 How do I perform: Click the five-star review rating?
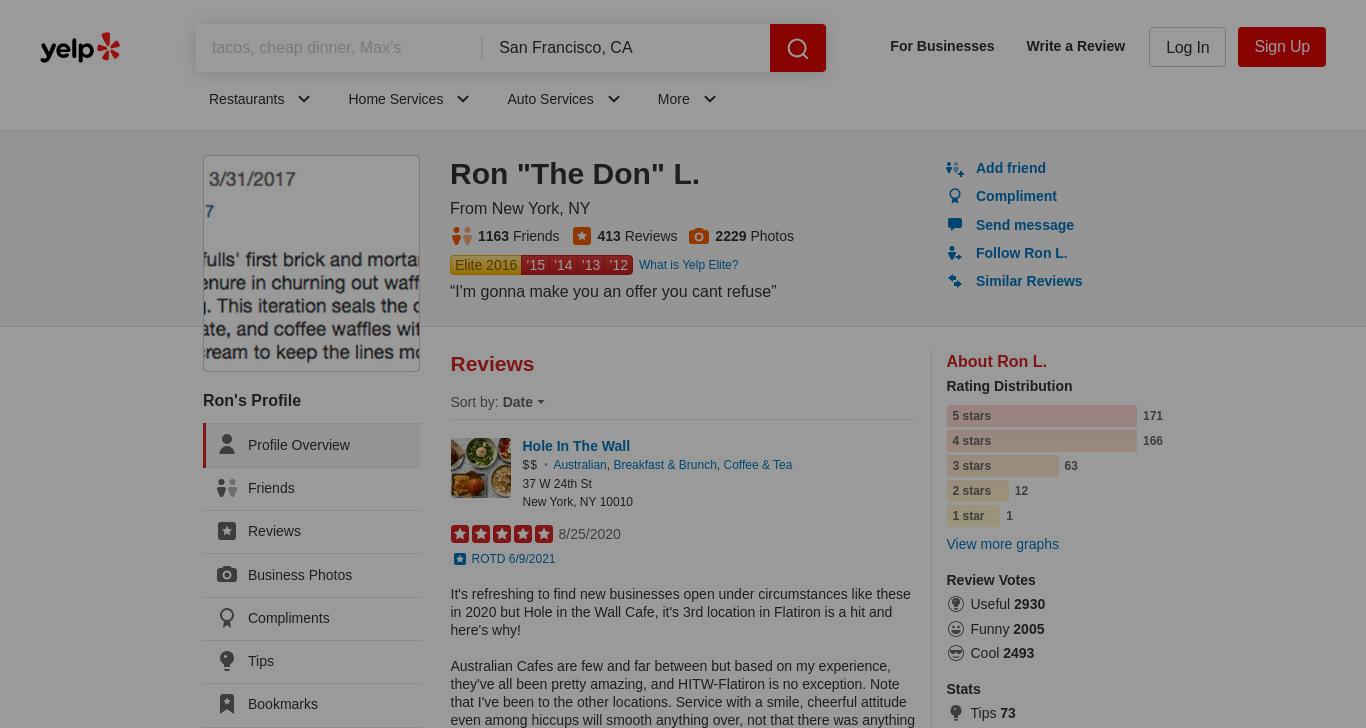click(x=502, y=534)
